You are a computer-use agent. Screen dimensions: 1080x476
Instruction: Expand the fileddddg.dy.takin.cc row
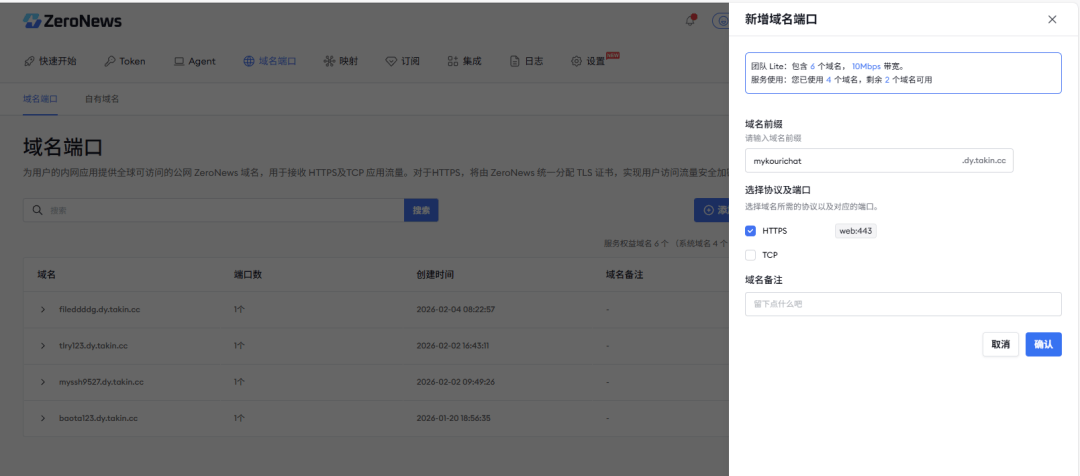click(x=43, y=309)
